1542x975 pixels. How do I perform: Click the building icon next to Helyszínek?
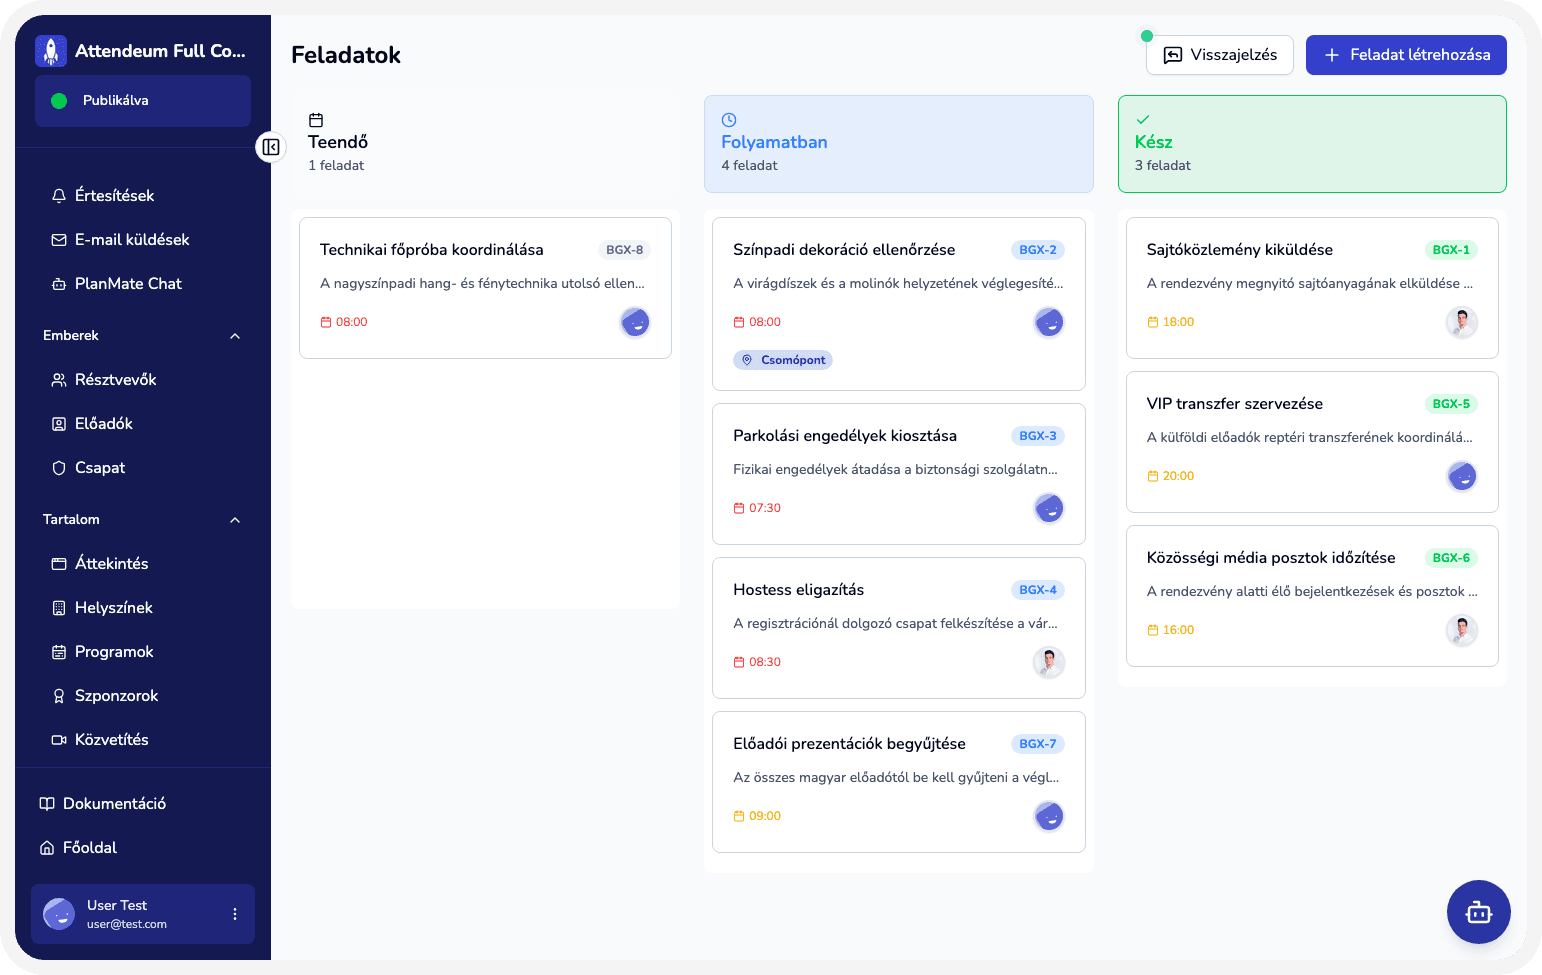click(x=59, y=608)
